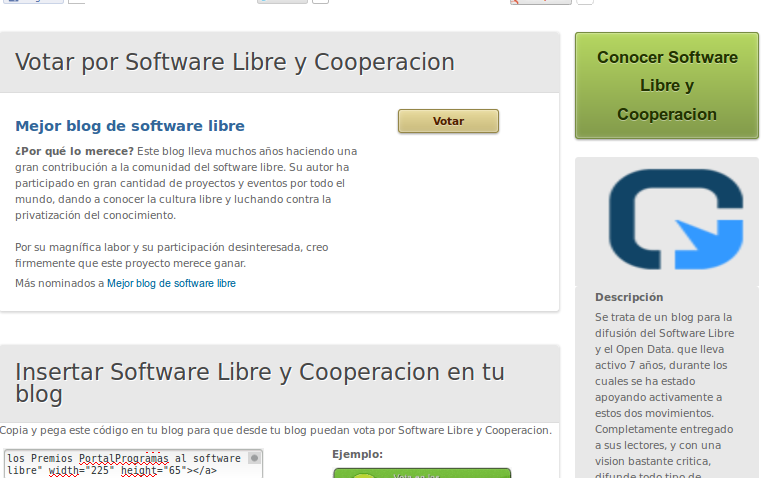Click the Facebook share button at top left
The height and width of the screenshot is (478, 767).
32,1
